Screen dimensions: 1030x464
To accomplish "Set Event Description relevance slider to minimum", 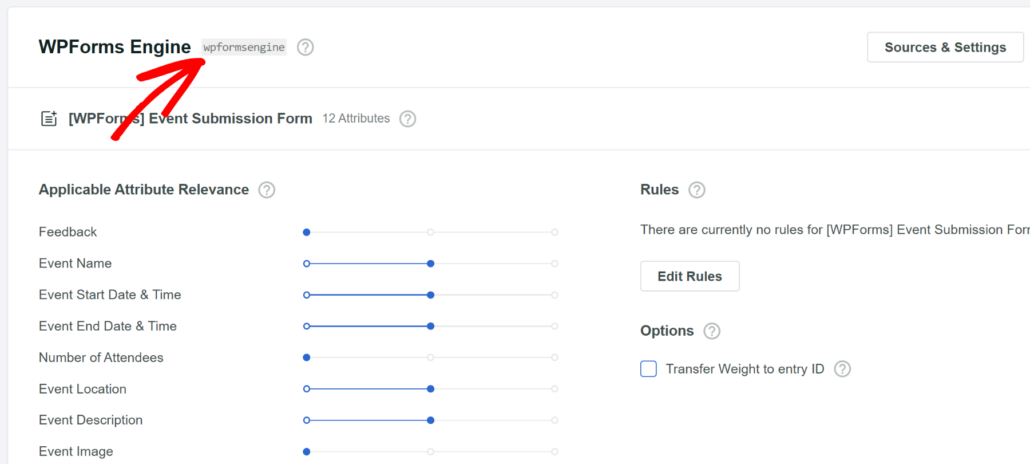I will (x=307, y=420).
